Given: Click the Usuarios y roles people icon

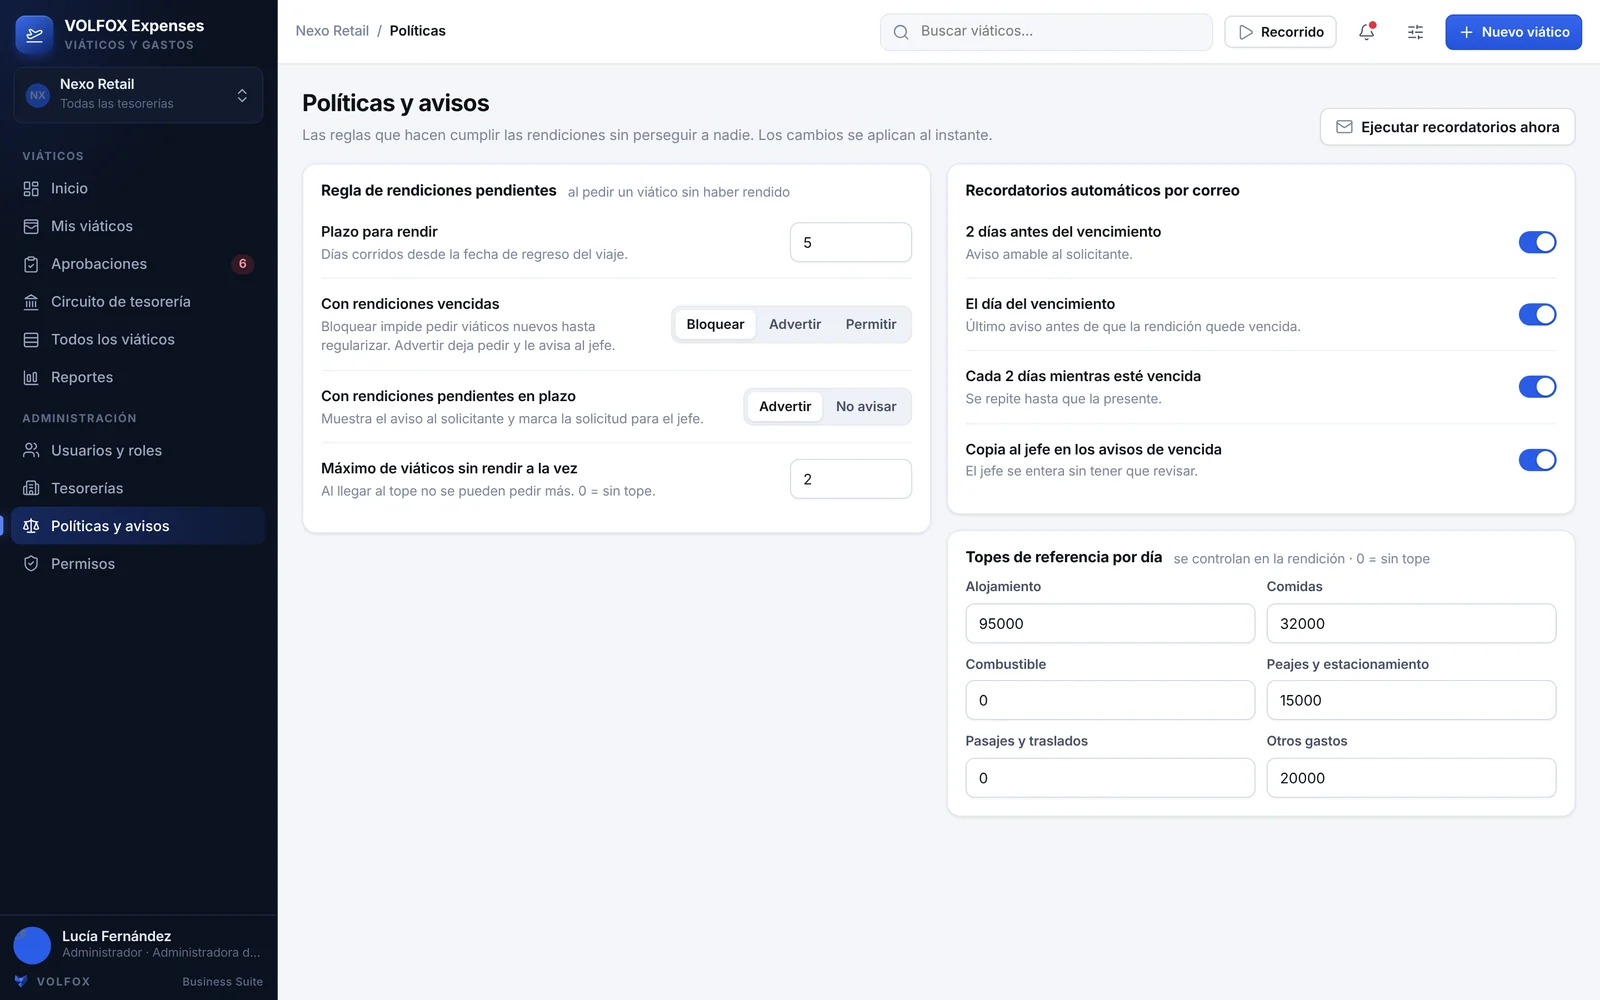Looking at the screenshot, I should [x=31, y=451].
